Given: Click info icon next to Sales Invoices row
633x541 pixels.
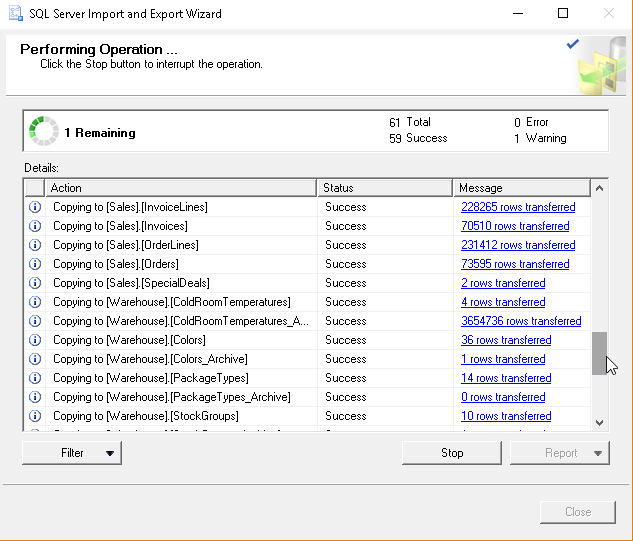Looking at the screenshot, I should pyautogui.click(x=35, y=226).
